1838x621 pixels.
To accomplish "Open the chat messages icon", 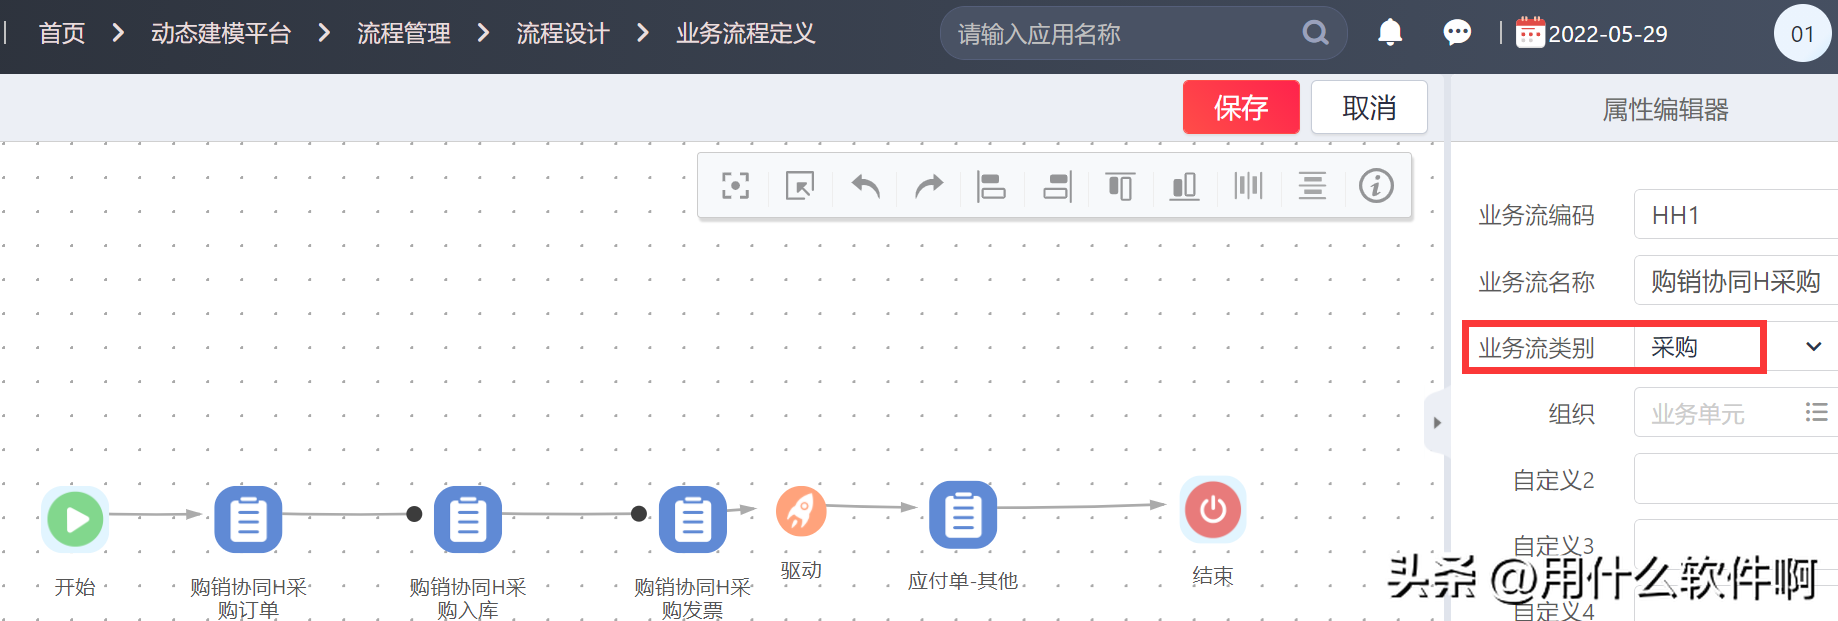I will coord(1457,33).
